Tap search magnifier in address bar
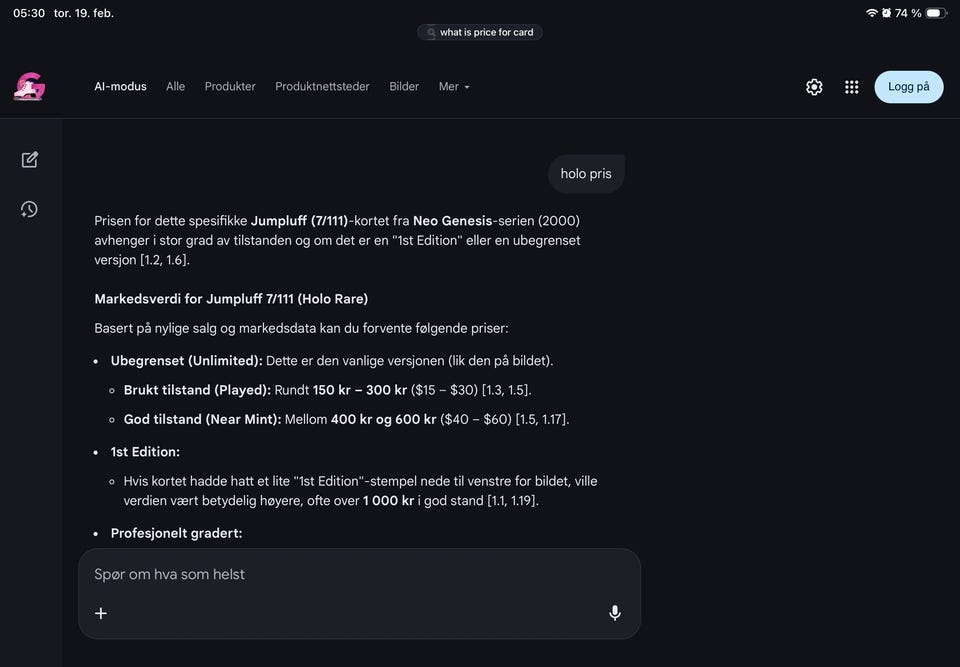This screenshot has width=960, height=667. pyautogui.click(x=431, y=33)
